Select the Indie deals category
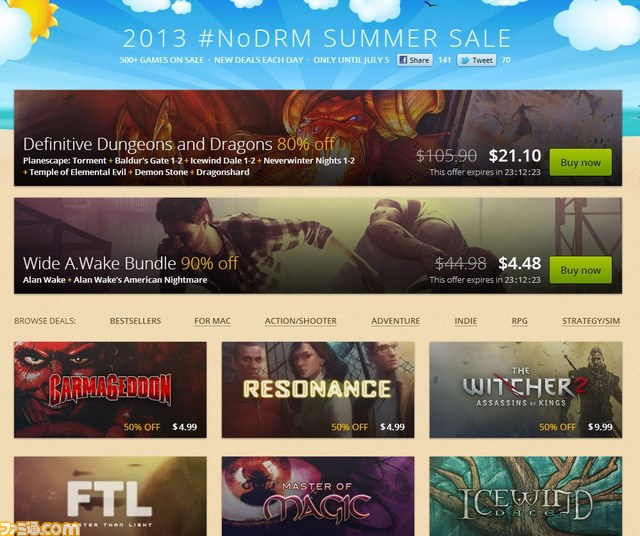This screenshot has width=640, height=536. 466,321
